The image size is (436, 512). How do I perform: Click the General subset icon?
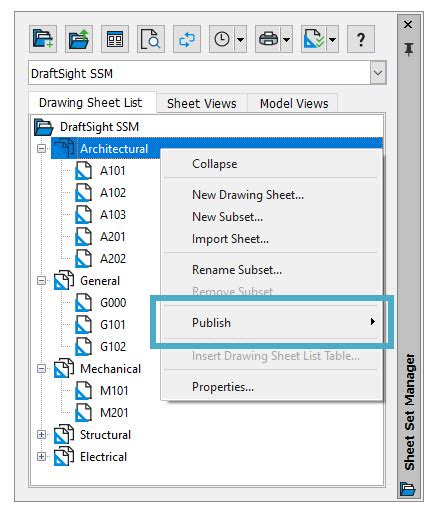click(x=64, y=280)
